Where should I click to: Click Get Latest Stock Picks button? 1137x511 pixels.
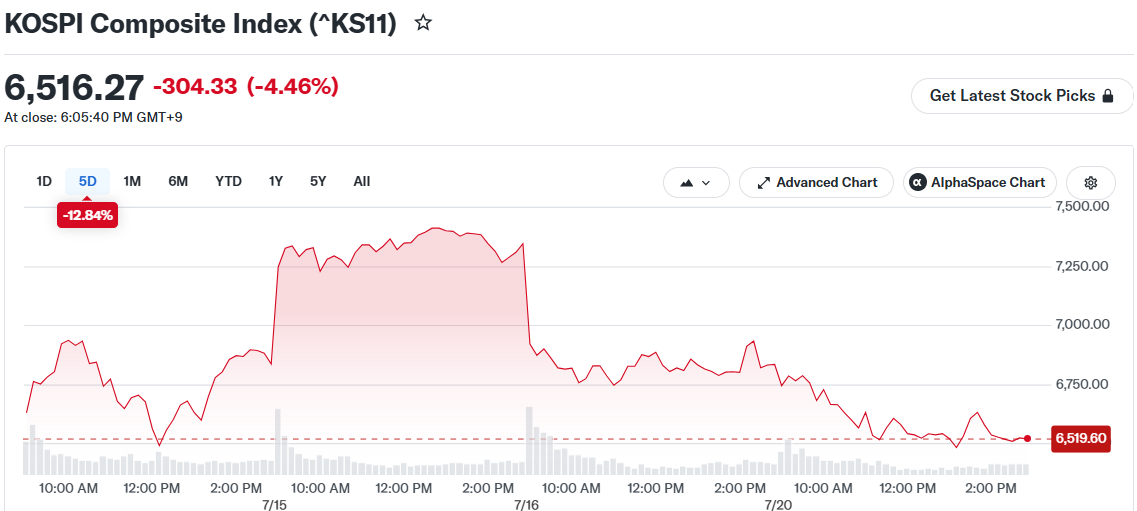(1022, 96)
